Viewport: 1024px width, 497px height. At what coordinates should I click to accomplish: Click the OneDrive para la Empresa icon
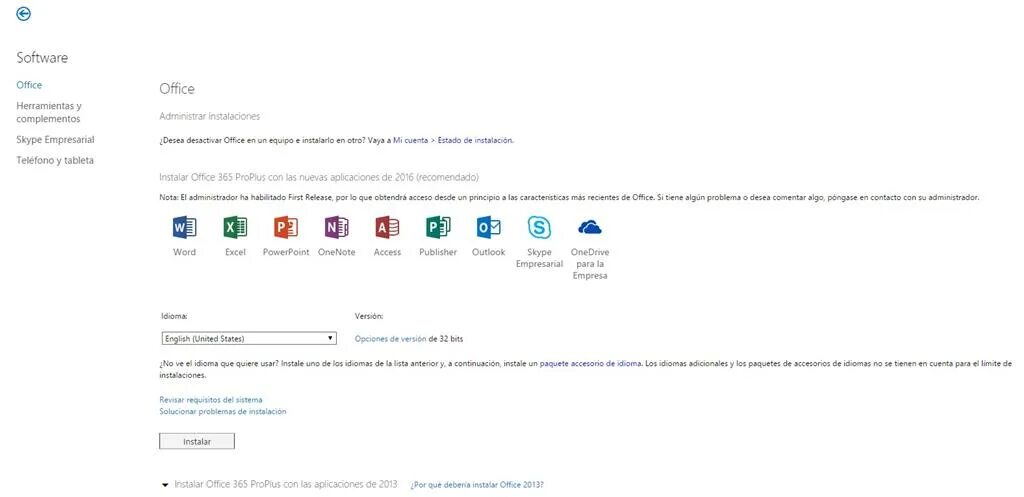[x=590, y=227]
